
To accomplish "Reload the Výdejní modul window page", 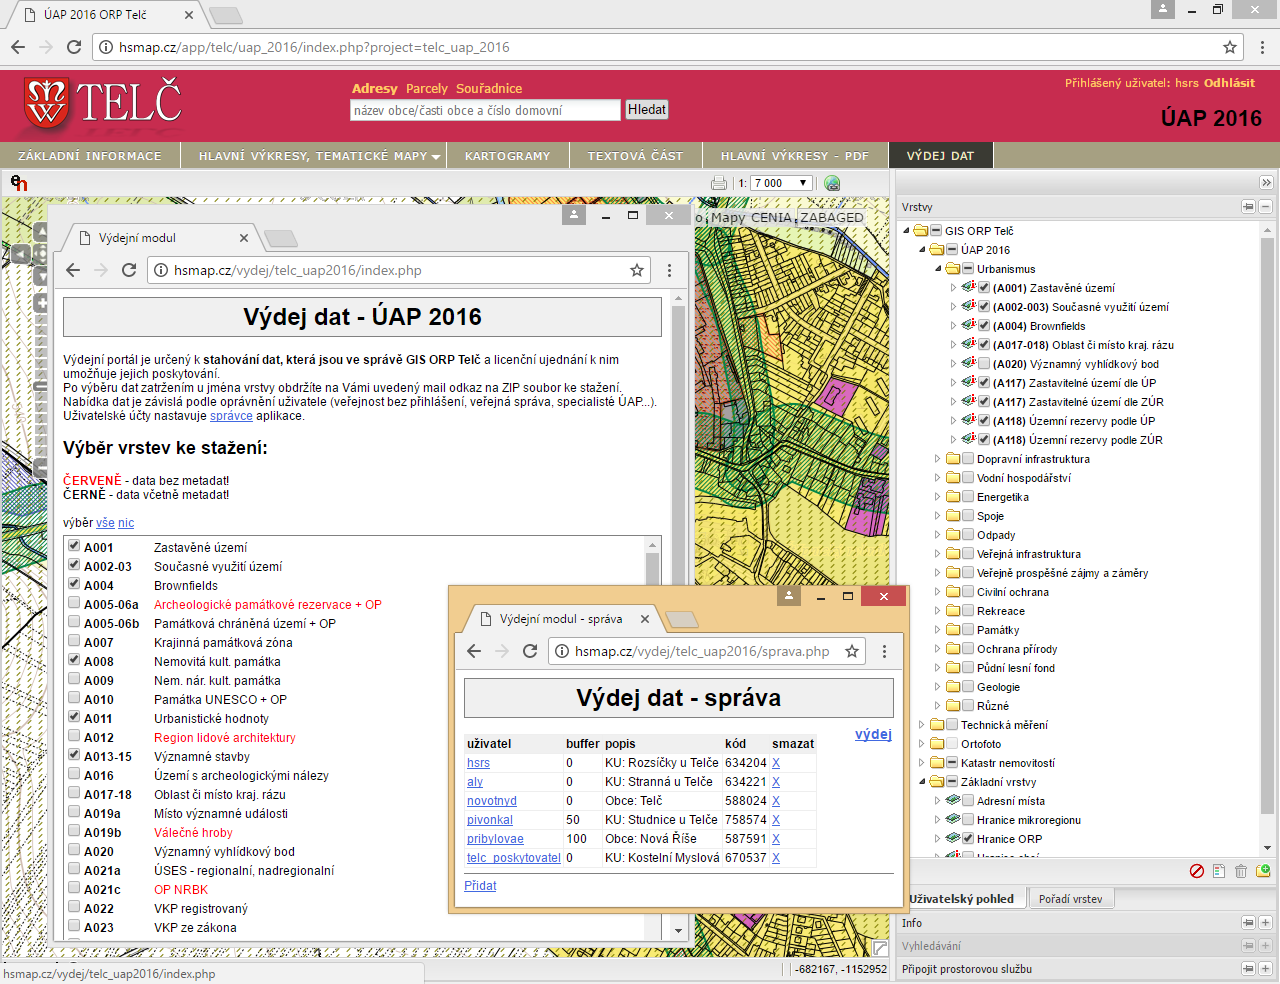I will click(129, 270).
